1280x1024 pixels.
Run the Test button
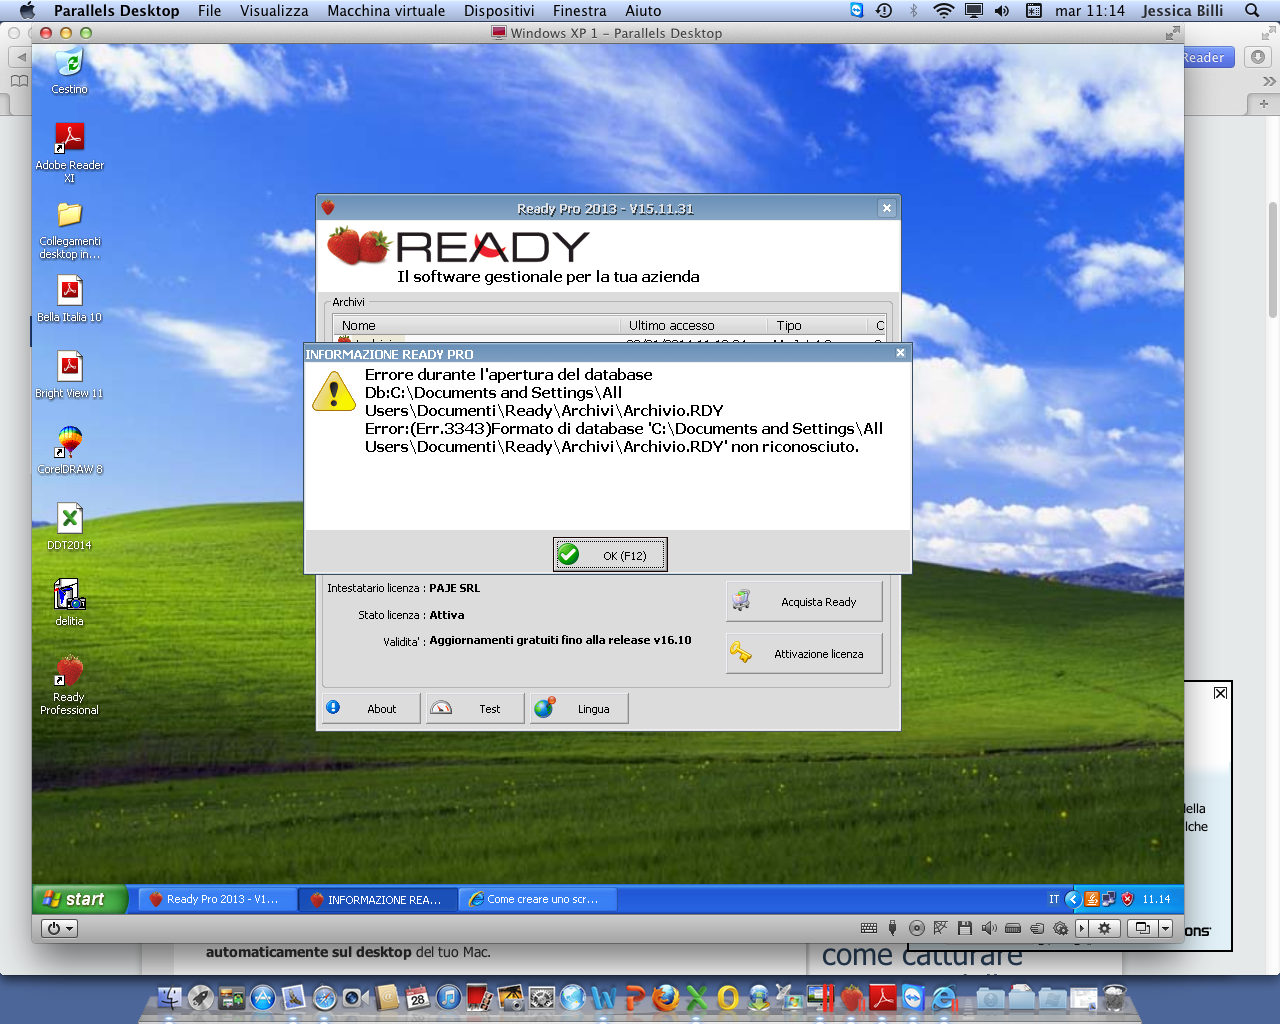tap(476, 709)
